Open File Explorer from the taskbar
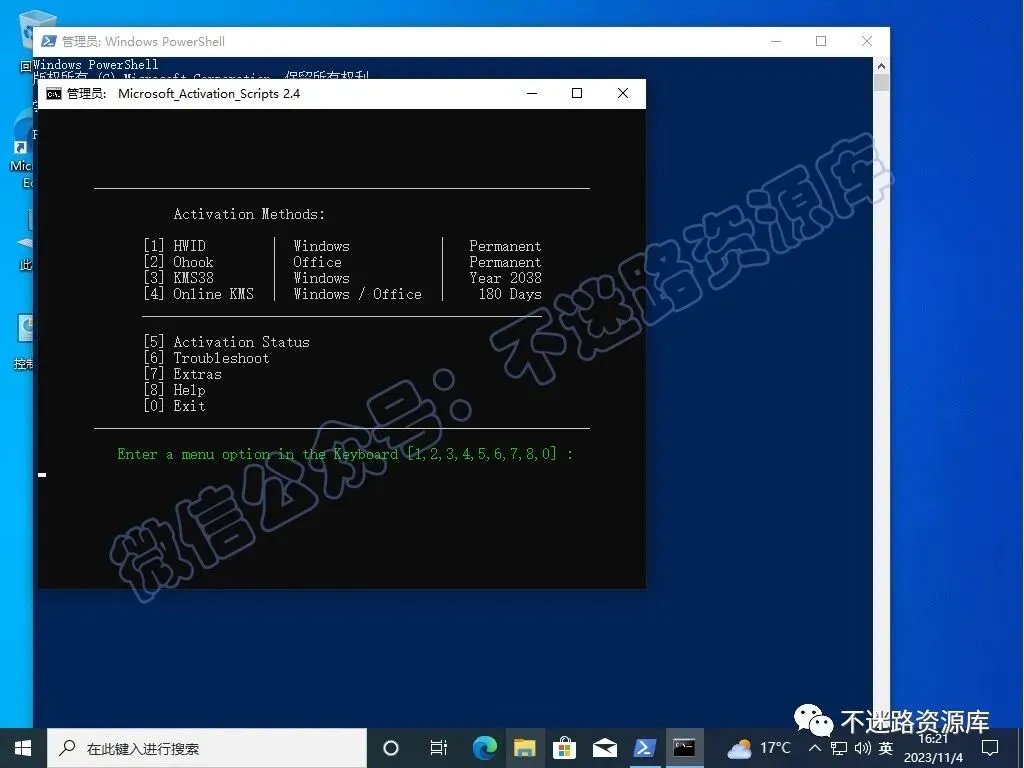Viewport: 1024px width, 768px height. [524, 748]
